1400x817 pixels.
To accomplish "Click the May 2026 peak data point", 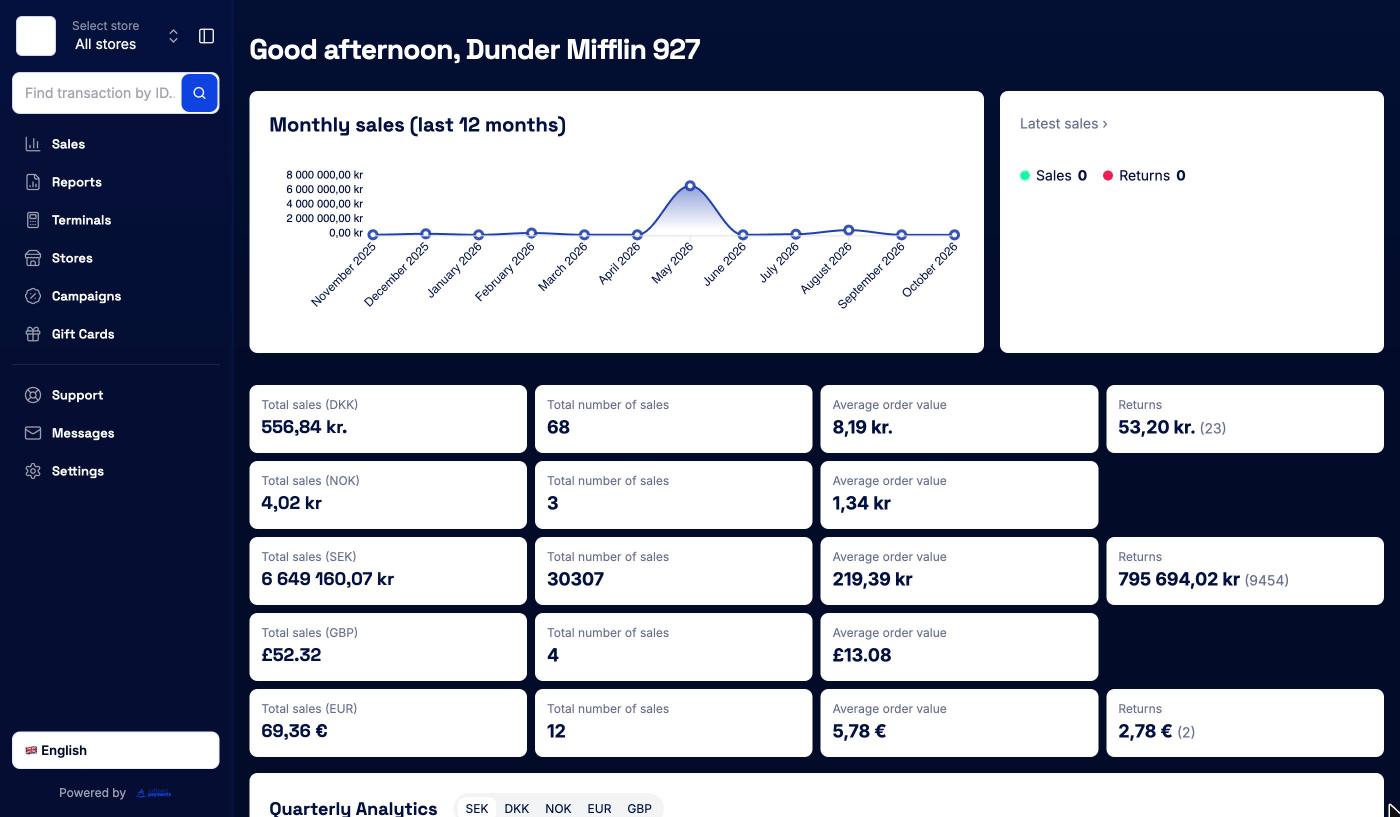I will click(690, 186).
